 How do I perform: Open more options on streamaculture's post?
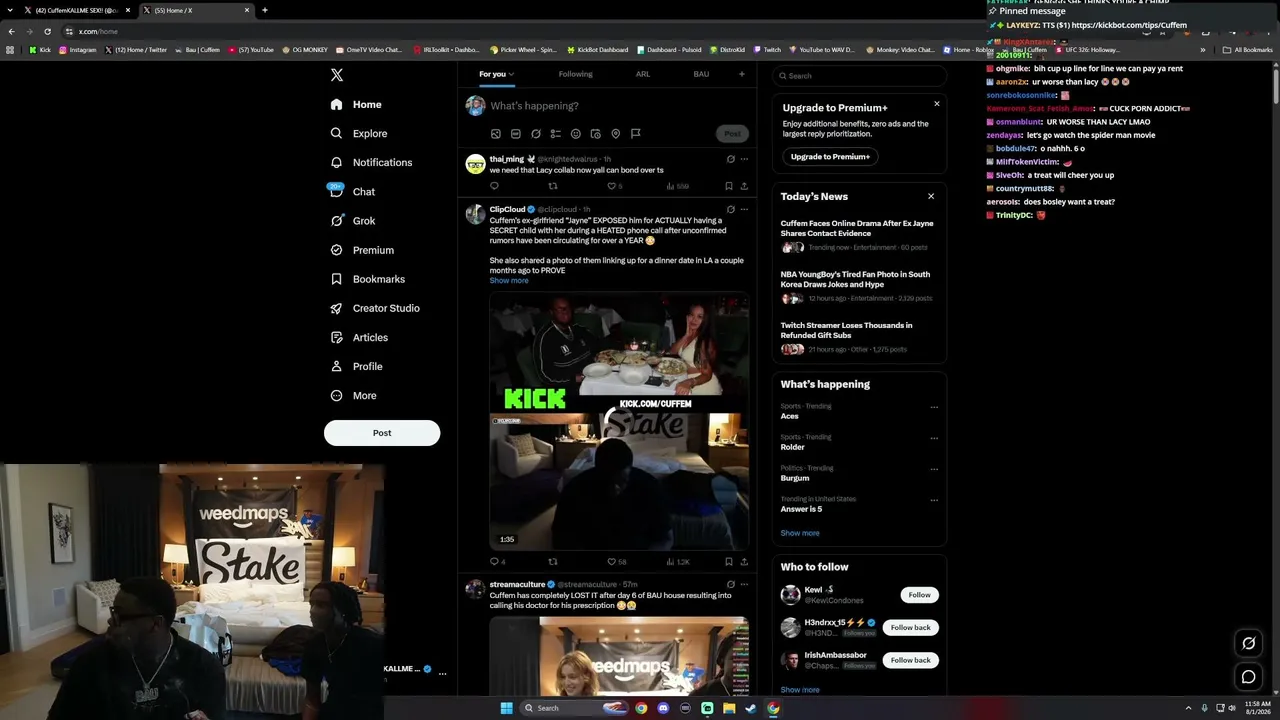[744, 584]
